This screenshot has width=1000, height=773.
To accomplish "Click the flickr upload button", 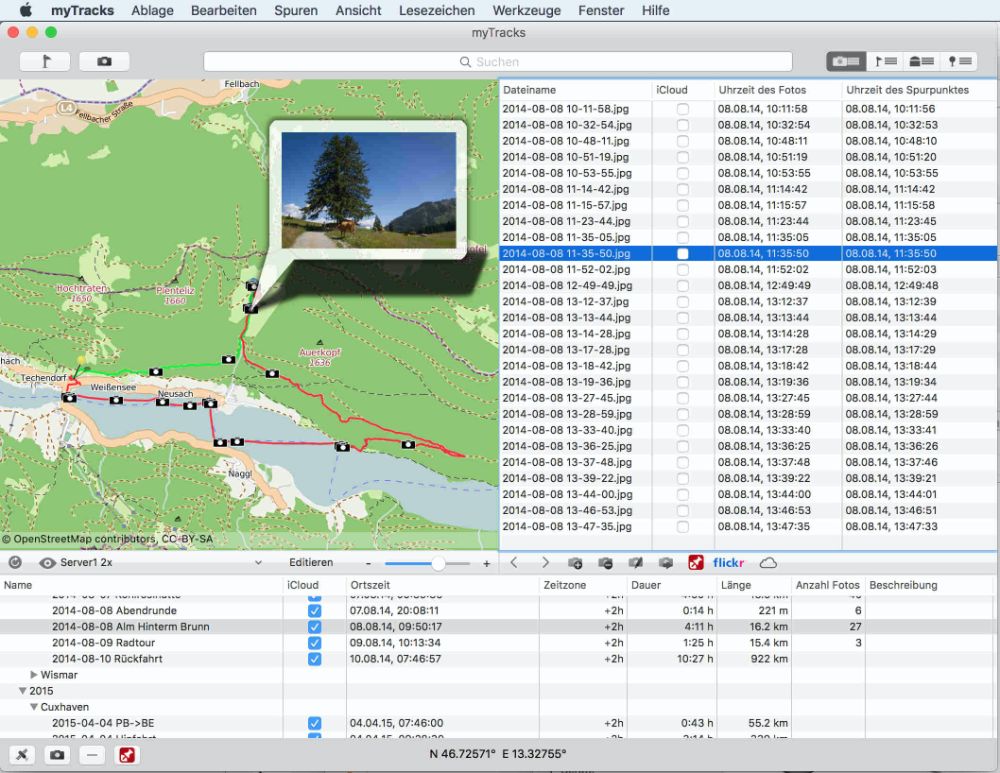I will (x=728, y=563).
